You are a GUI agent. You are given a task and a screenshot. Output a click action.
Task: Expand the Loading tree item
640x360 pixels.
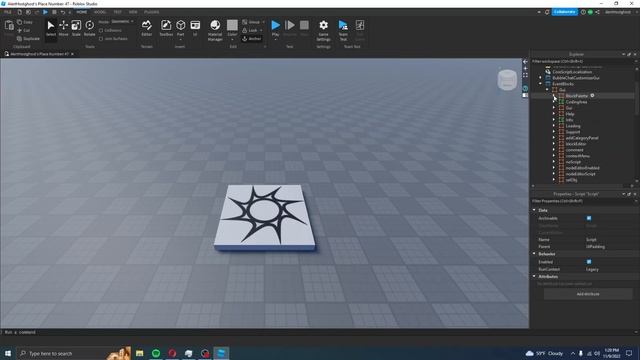point(554,126)
